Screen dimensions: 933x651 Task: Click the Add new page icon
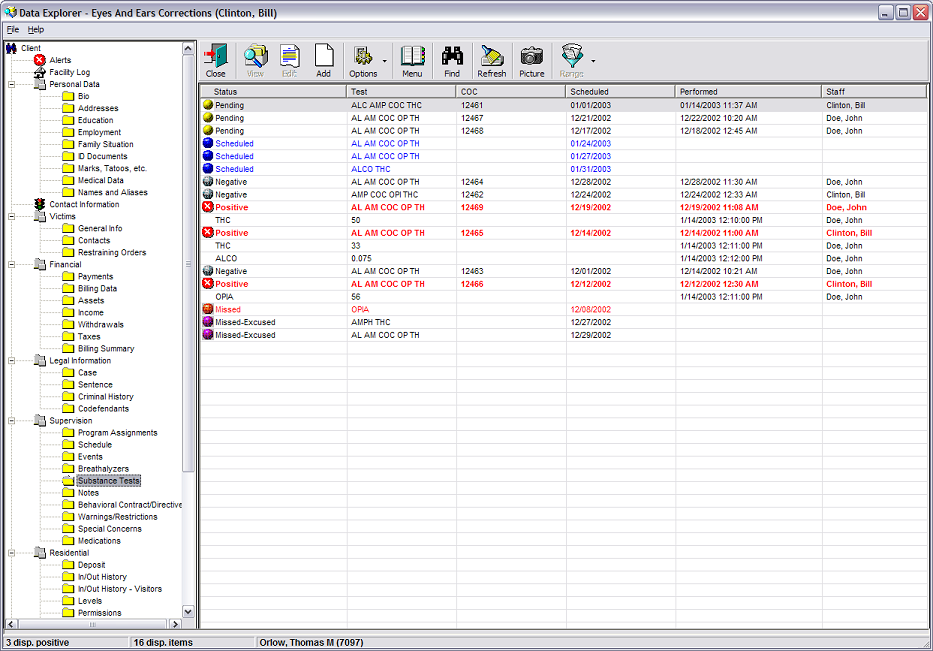pyautogui.click(x=324, y=57)
